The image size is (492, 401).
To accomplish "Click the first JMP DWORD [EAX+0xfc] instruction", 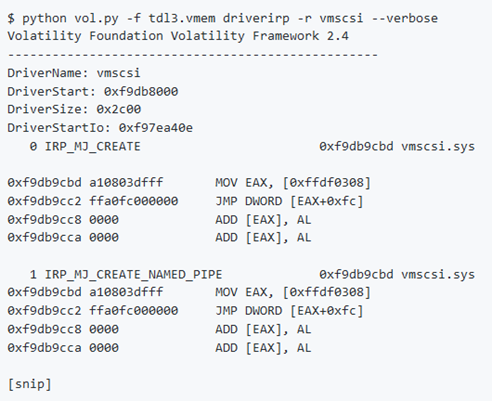I will click(x=289, y=201).
